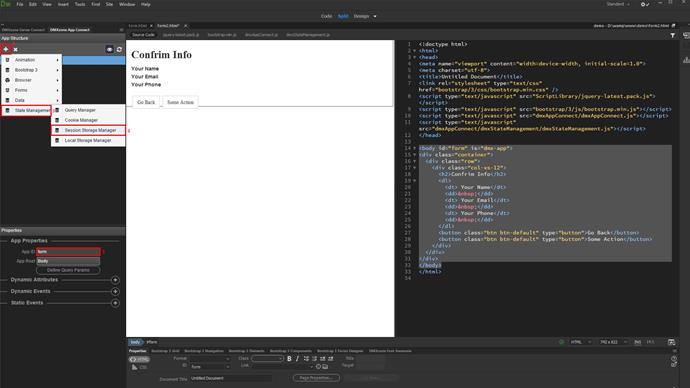Image resolution: width=690 pixels, height=388 pixels.
Task: Click the Animation menu item icon
Action: [x=7, y=60]
